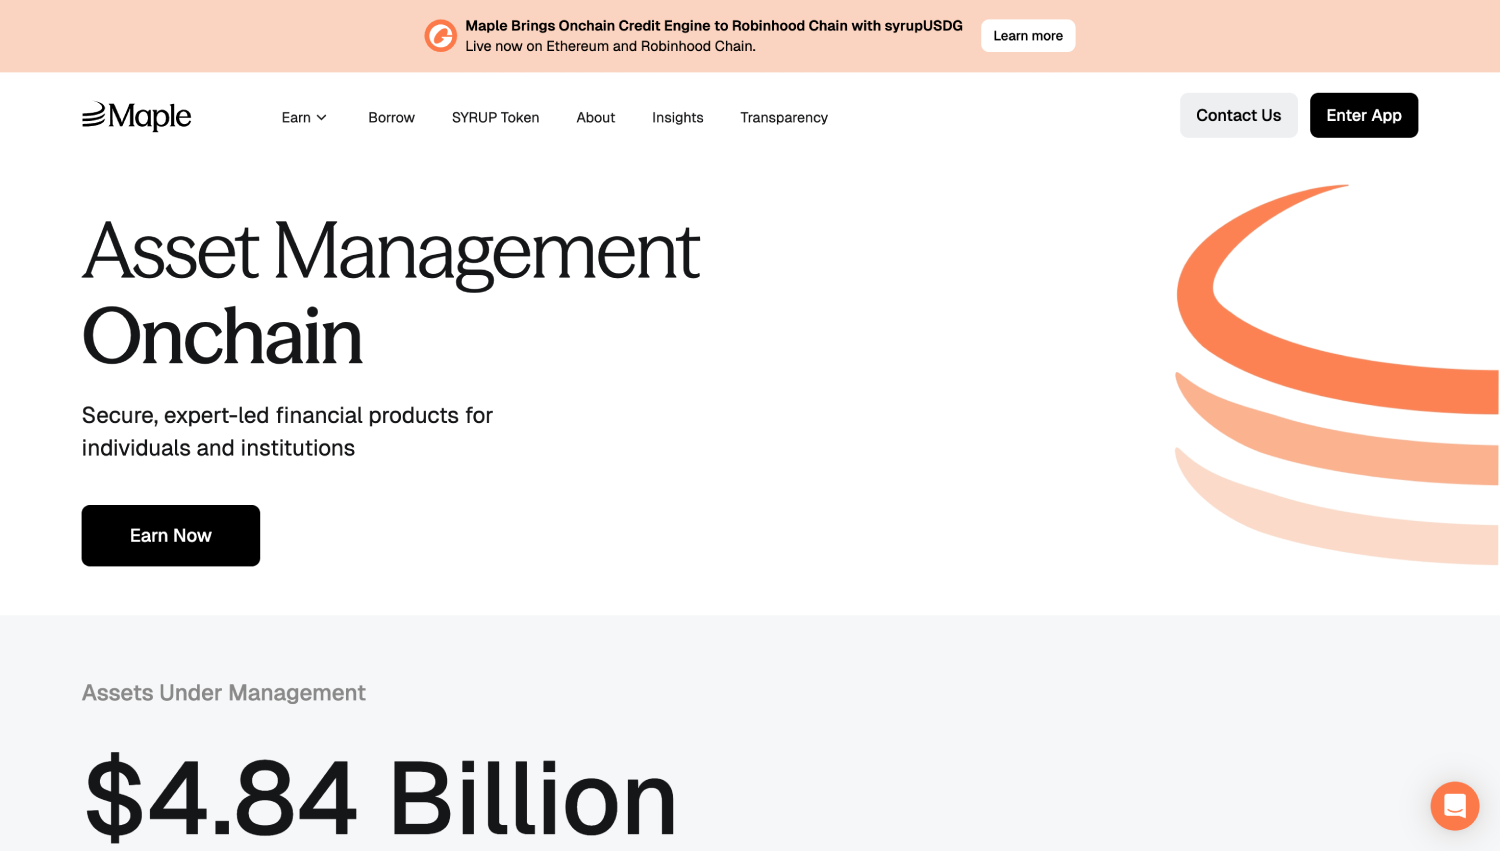The image size is (1500, 851).
Task: Open the Borrow page
Action: [x=391, y=117]
